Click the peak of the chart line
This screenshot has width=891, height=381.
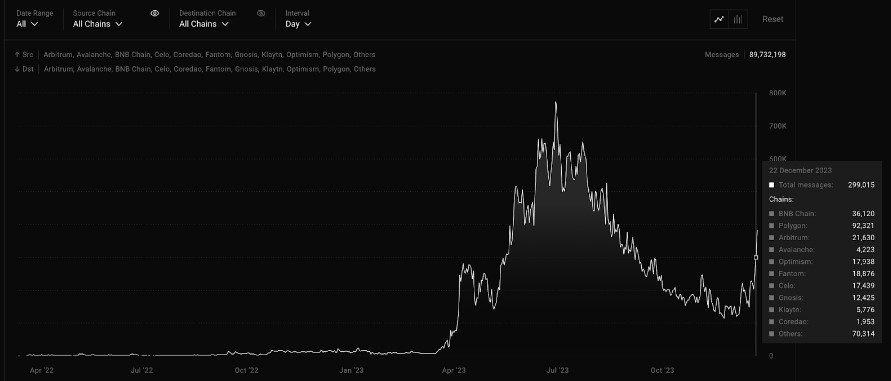(x=555, y=103)
